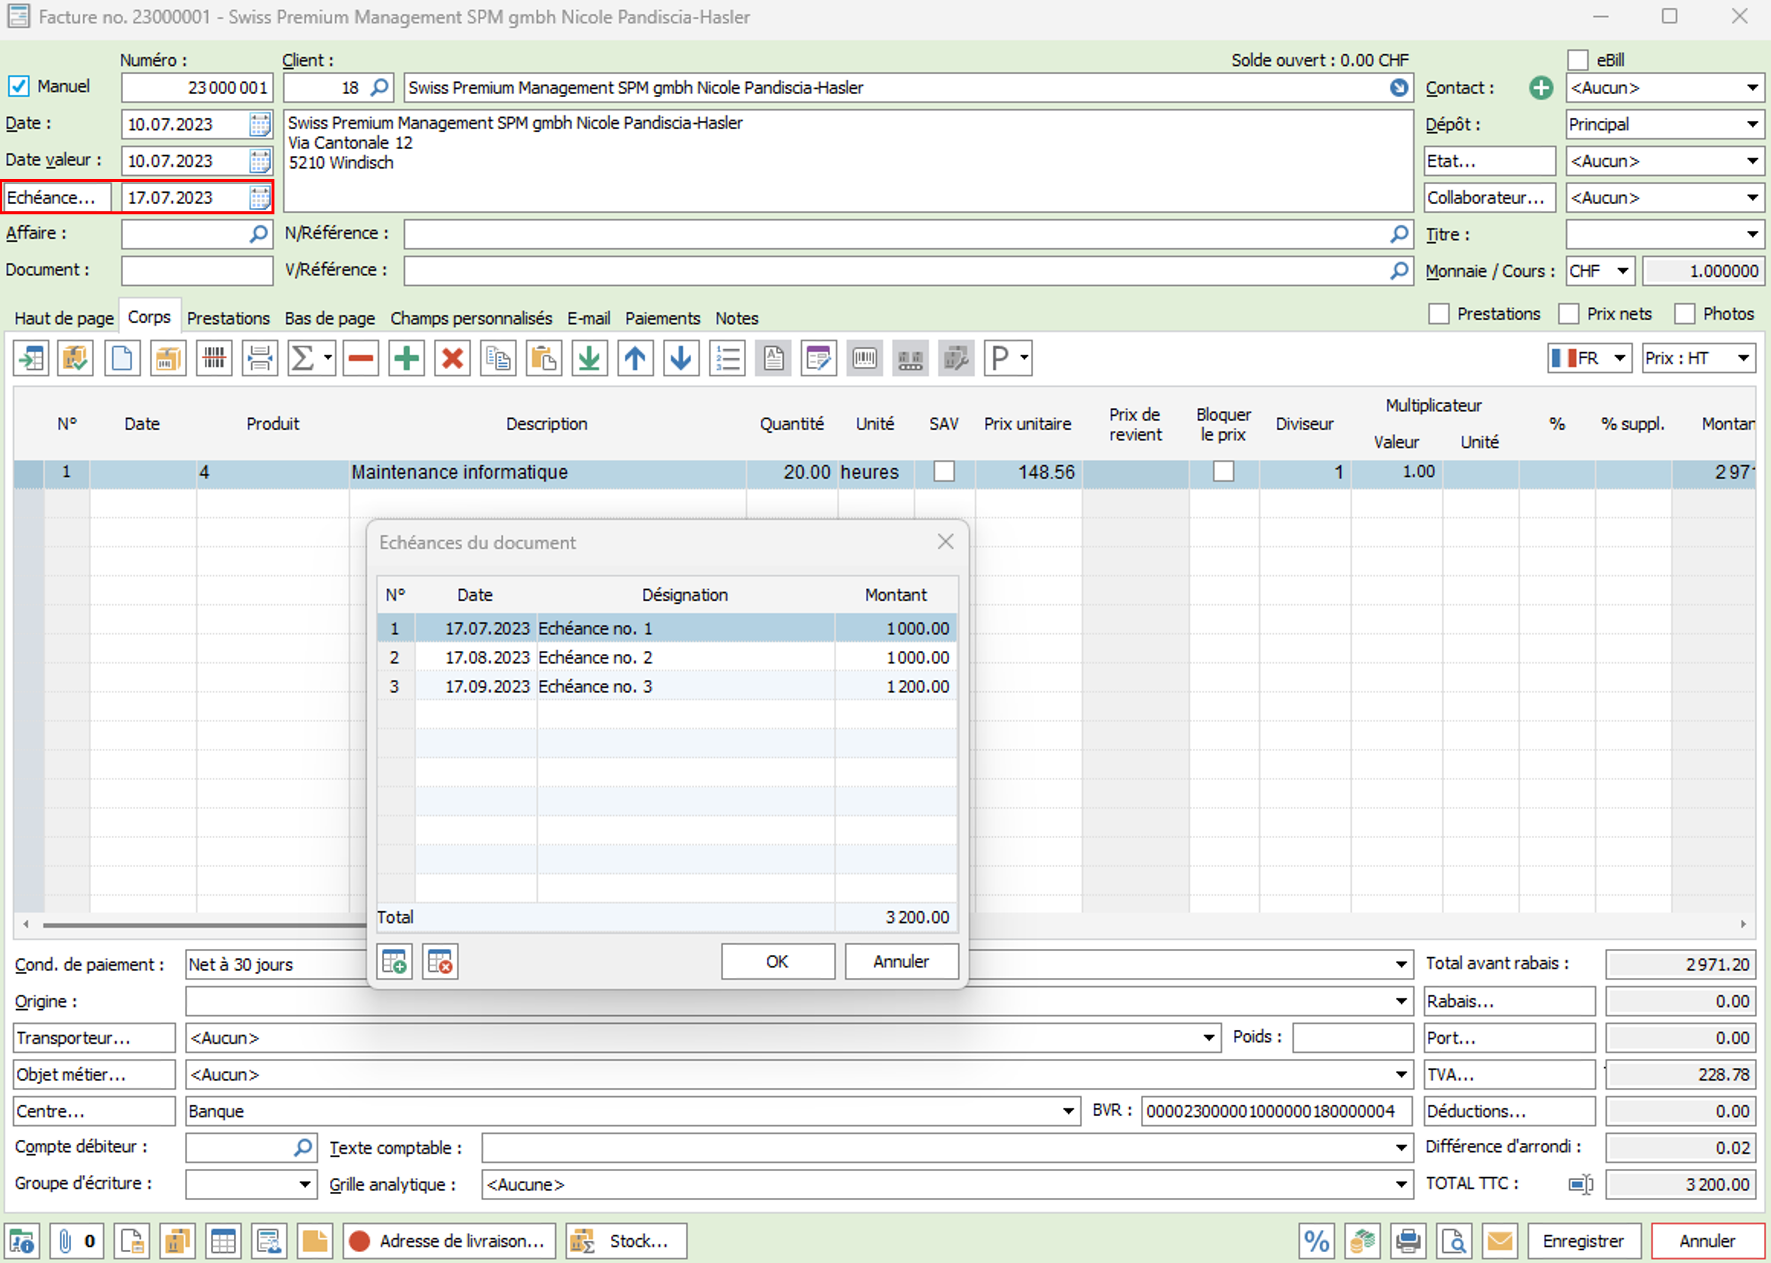Enable the eBill checkbox
Viewport: 1771px width, 1263px height.
tap(1578, 60)
